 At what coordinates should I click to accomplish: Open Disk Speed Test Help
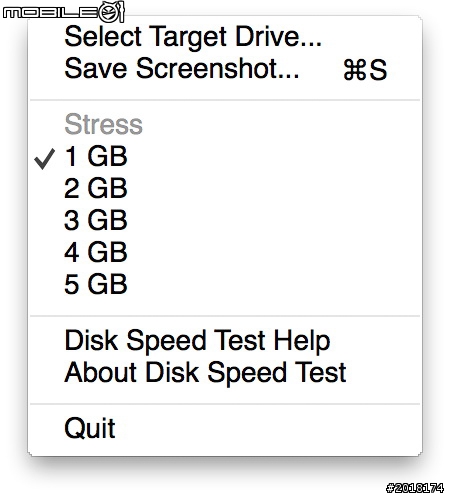[x=225, y=340]
